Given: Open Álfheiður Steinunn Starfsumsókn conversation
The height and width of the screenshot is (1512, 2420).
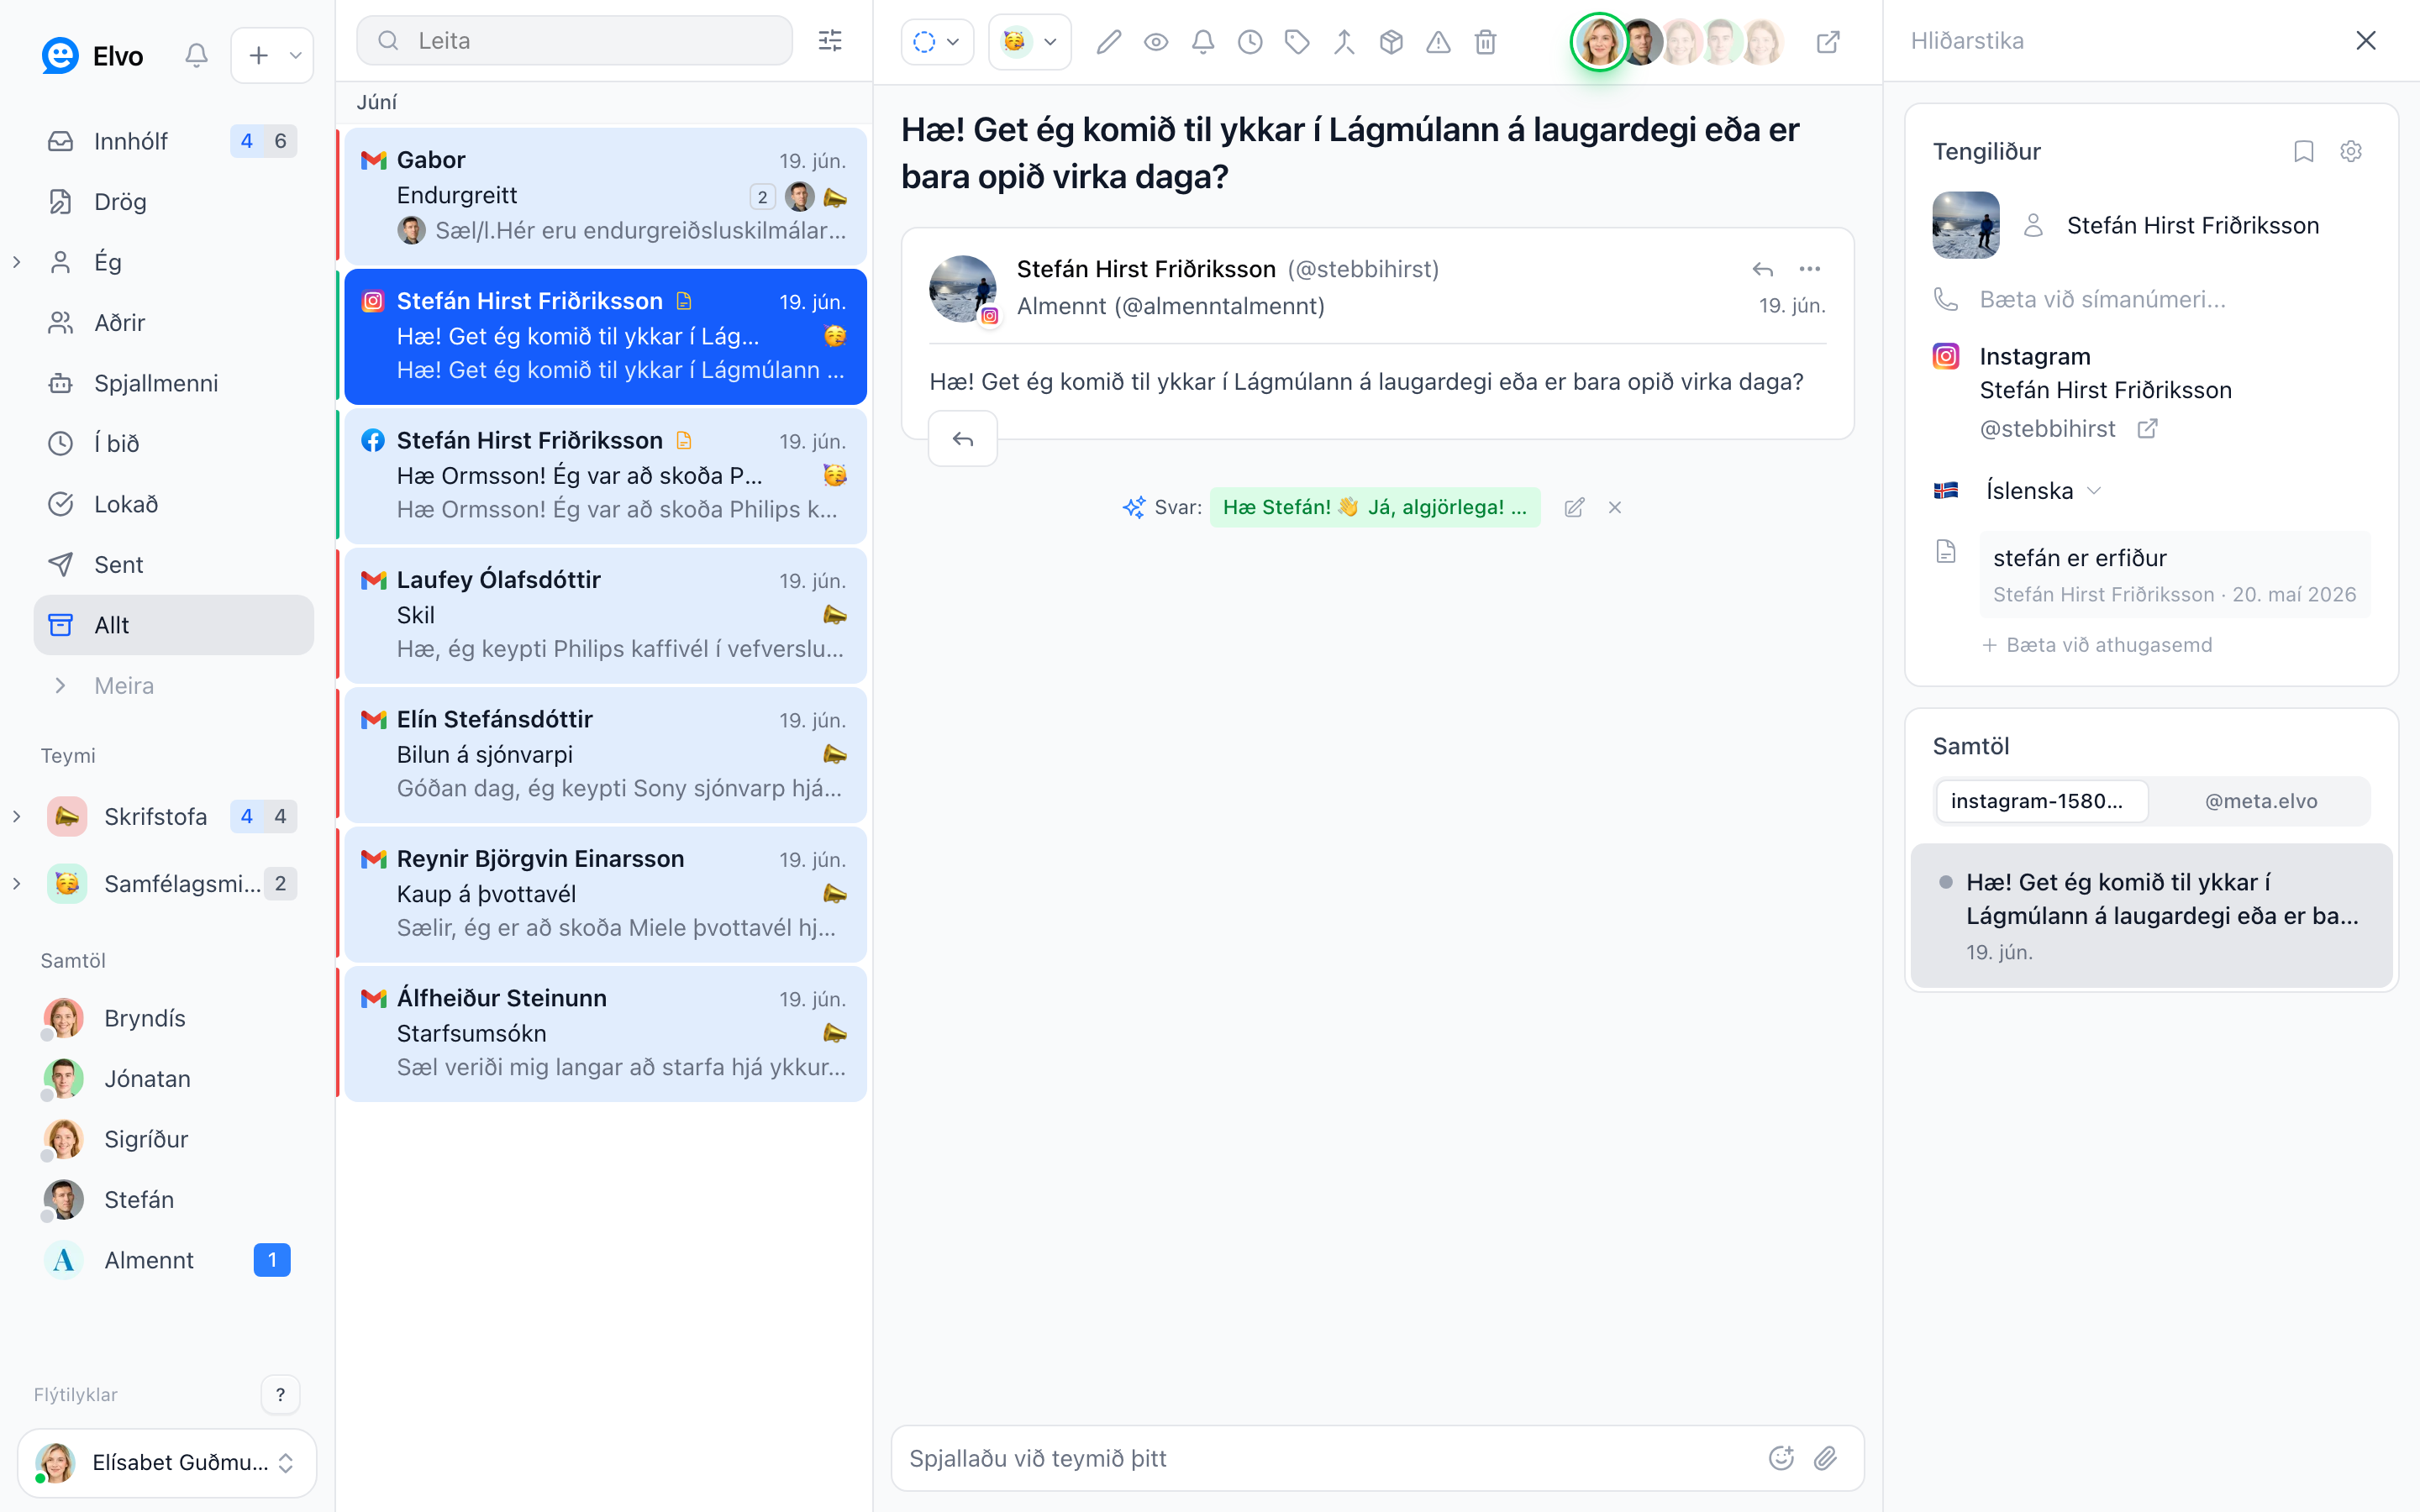Looking at the screenshot, I should point(605,1033).
